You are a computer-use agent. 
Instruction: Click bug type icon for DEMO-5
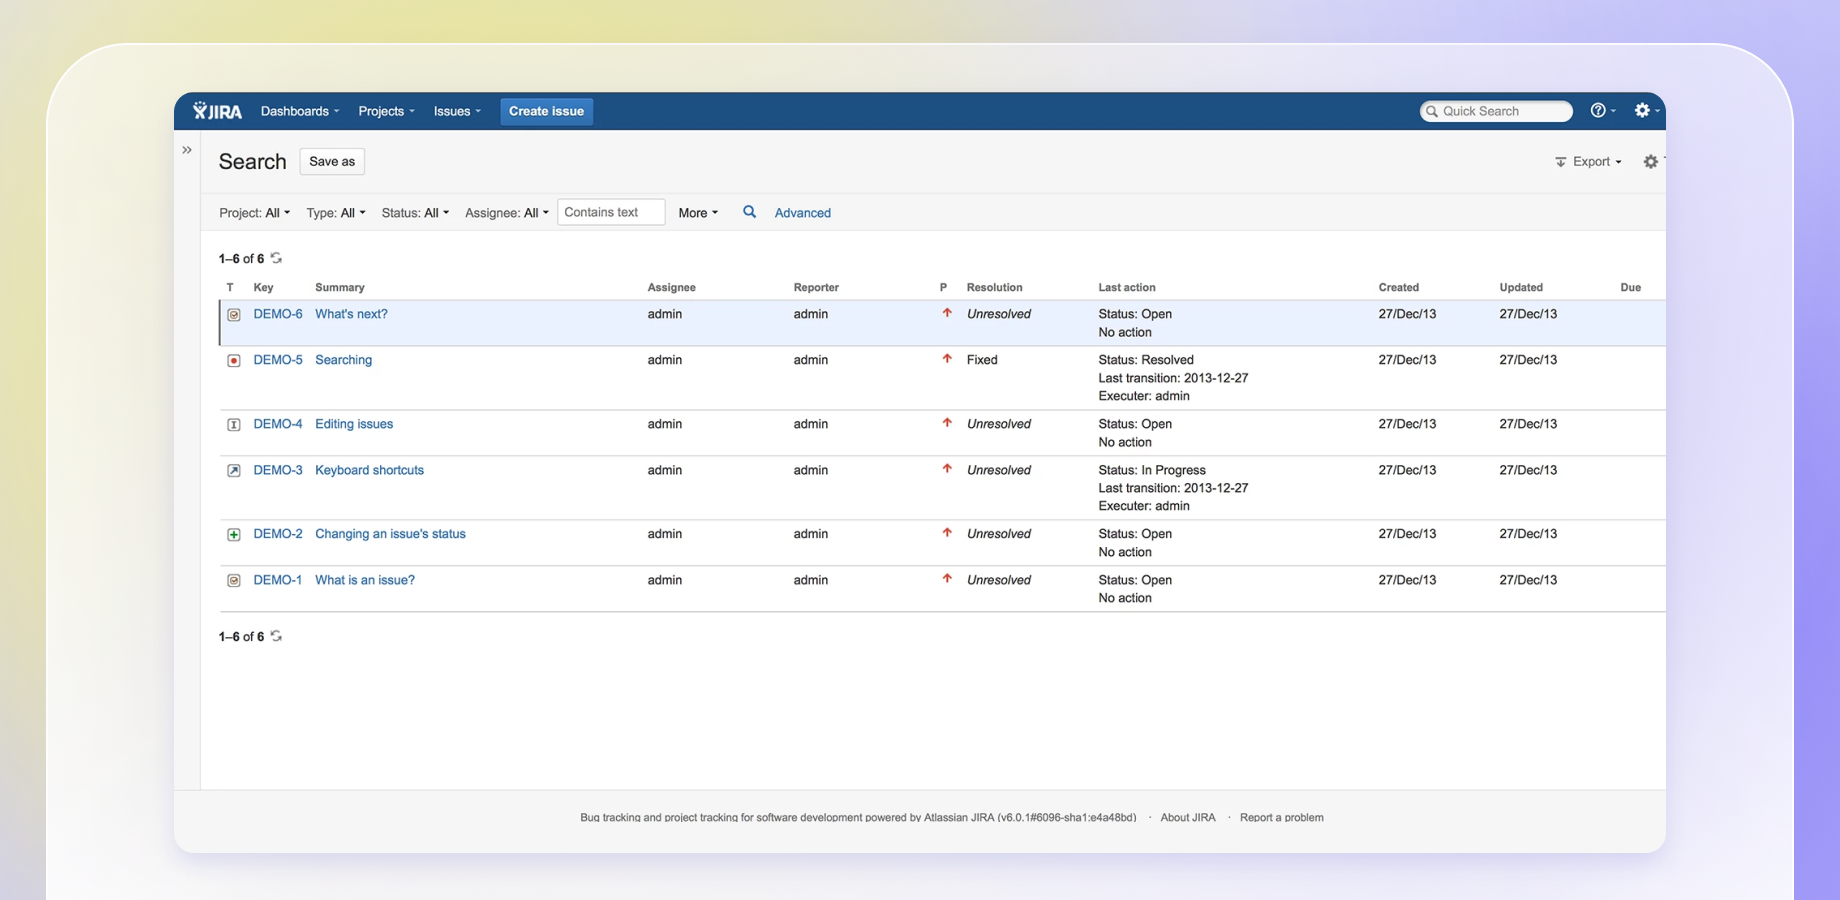(234, 361)
